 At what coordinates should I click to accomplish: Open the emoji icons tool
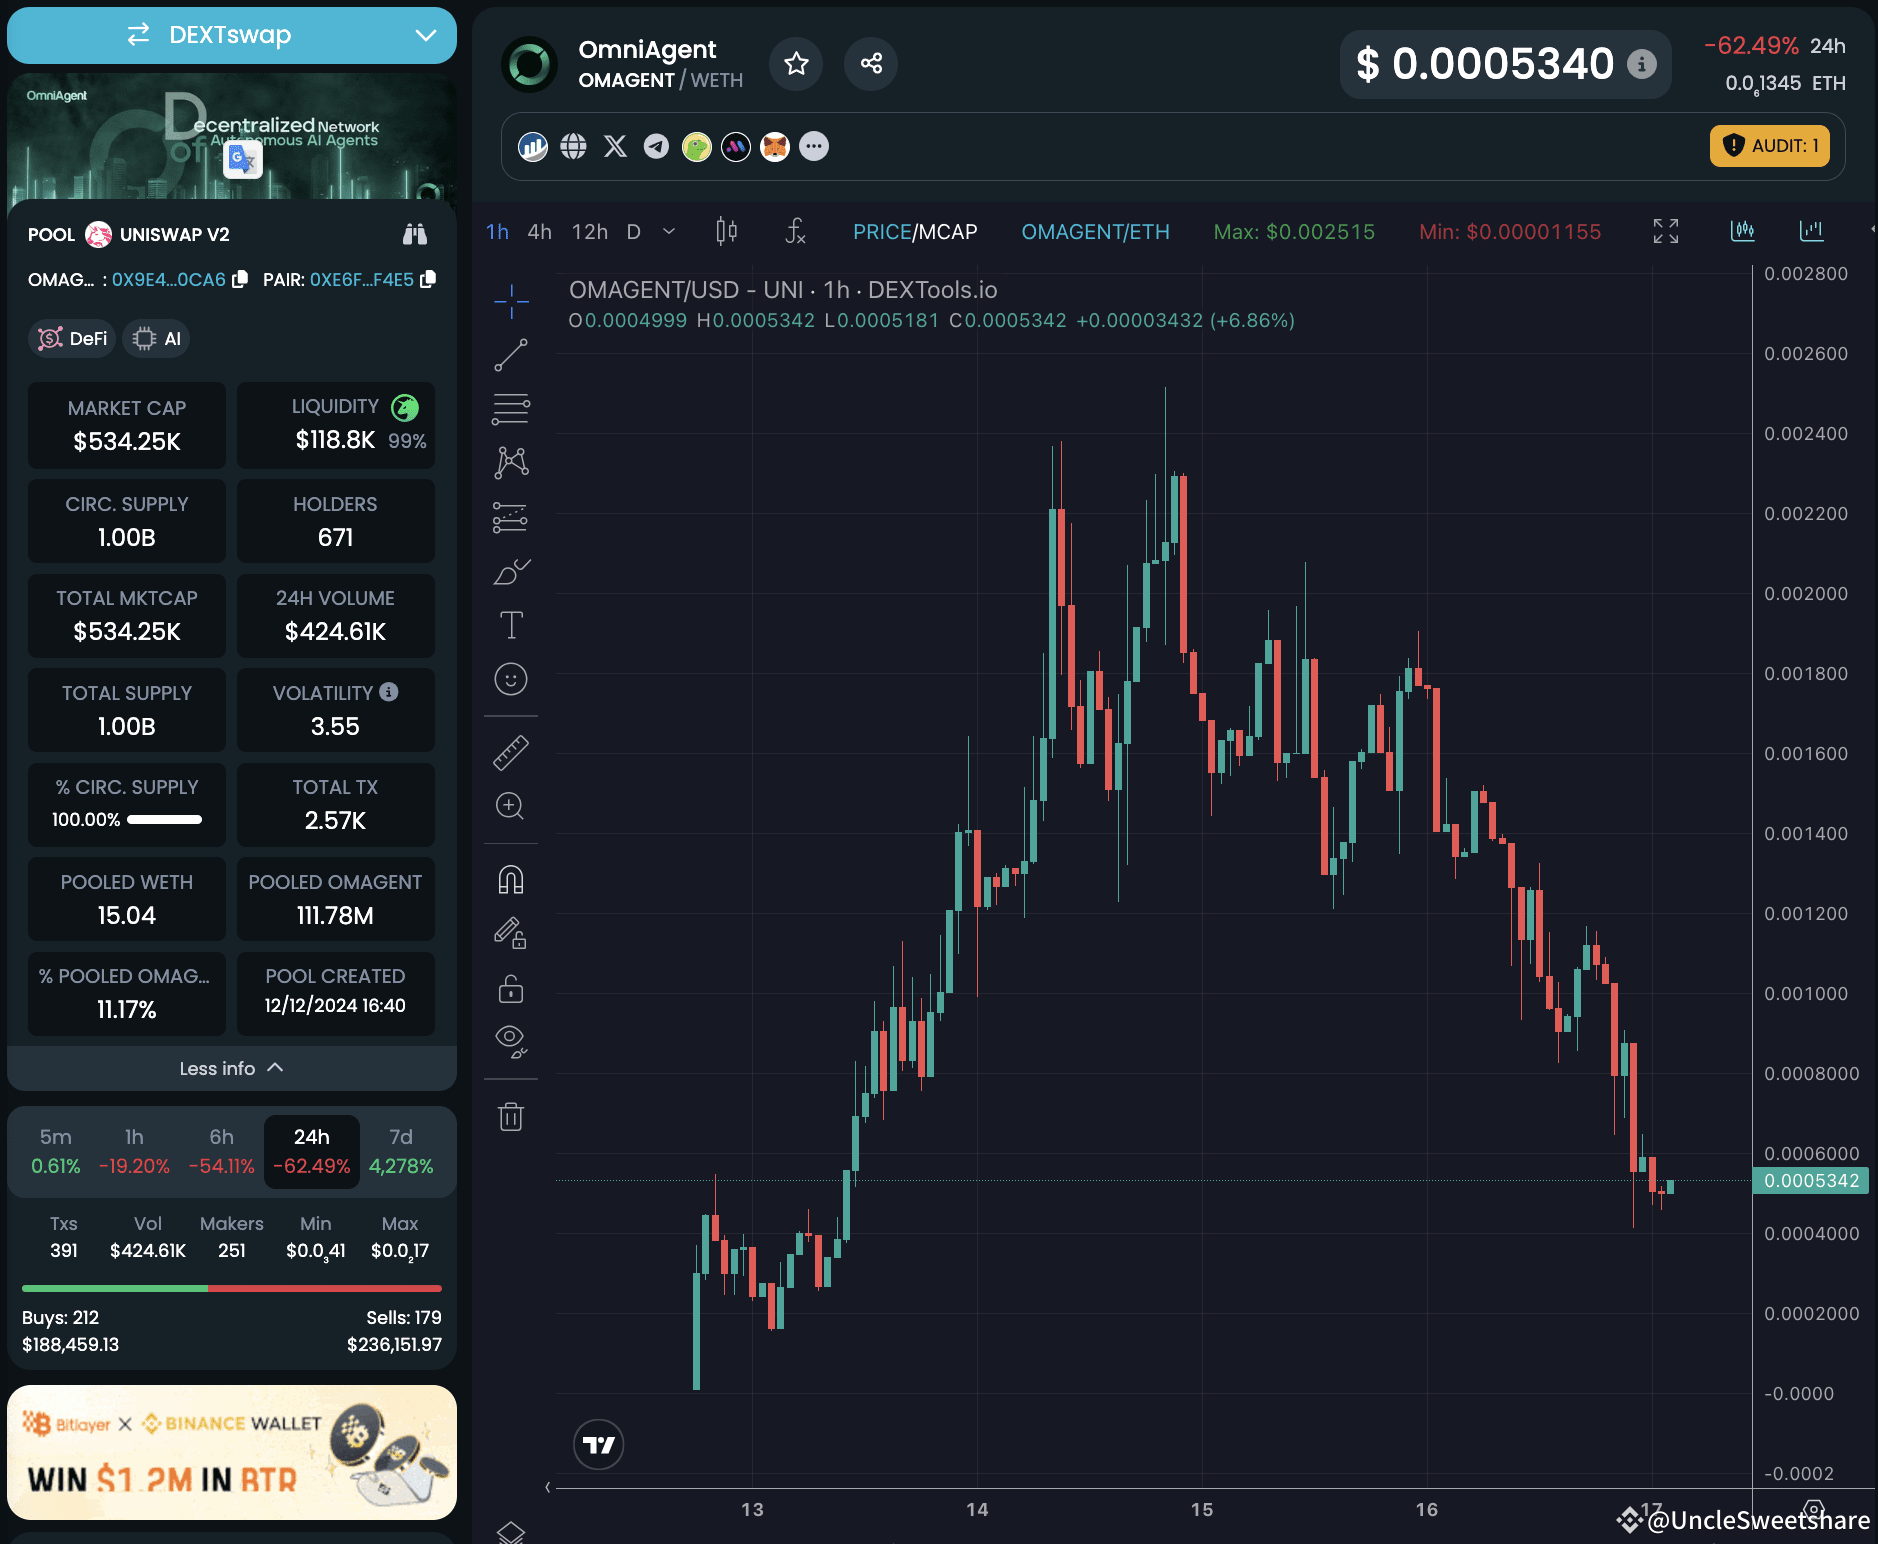click(x=511, y=680)
